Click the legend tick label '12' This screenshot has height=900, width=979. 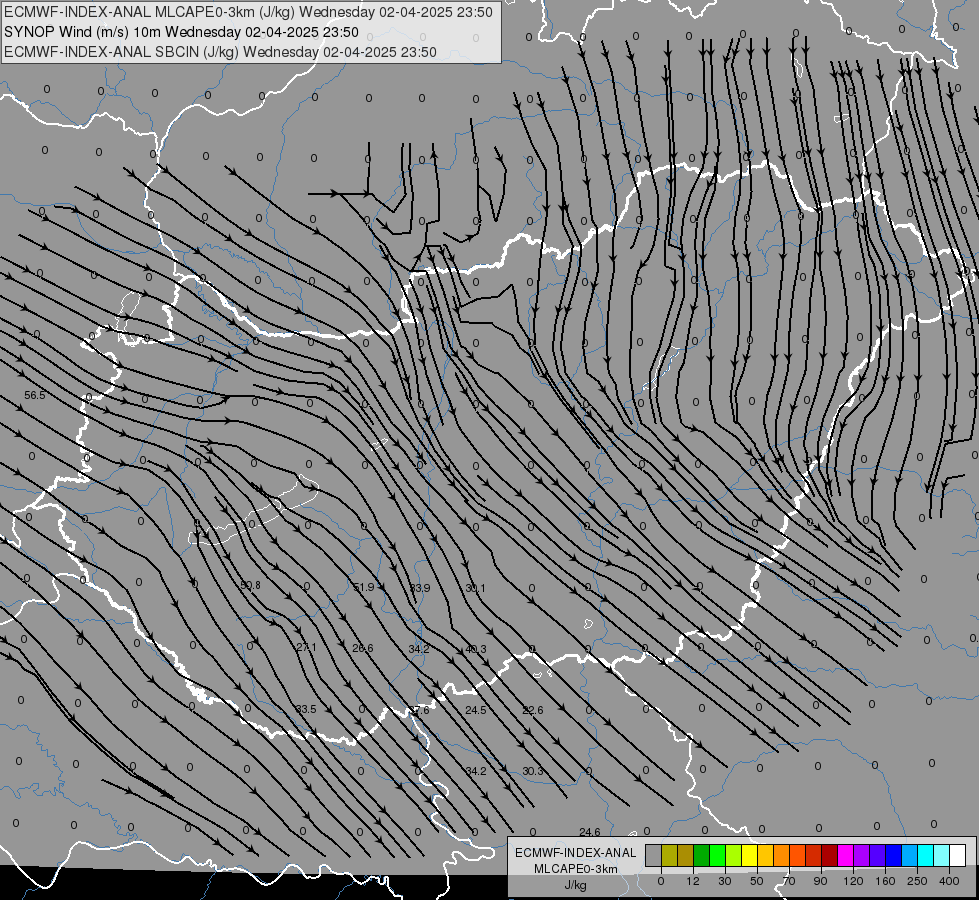click(693, 881)
